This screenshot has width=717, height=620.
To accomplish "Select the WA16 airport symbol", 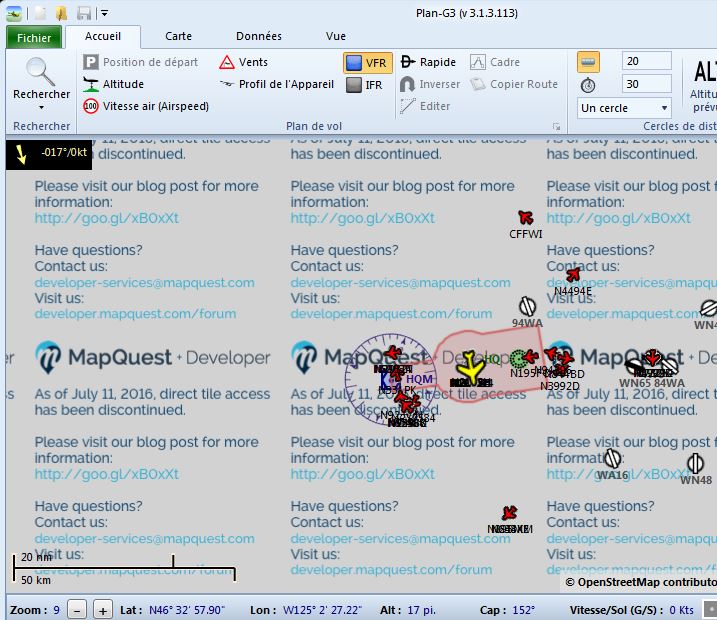I will (x=612, y=458).
